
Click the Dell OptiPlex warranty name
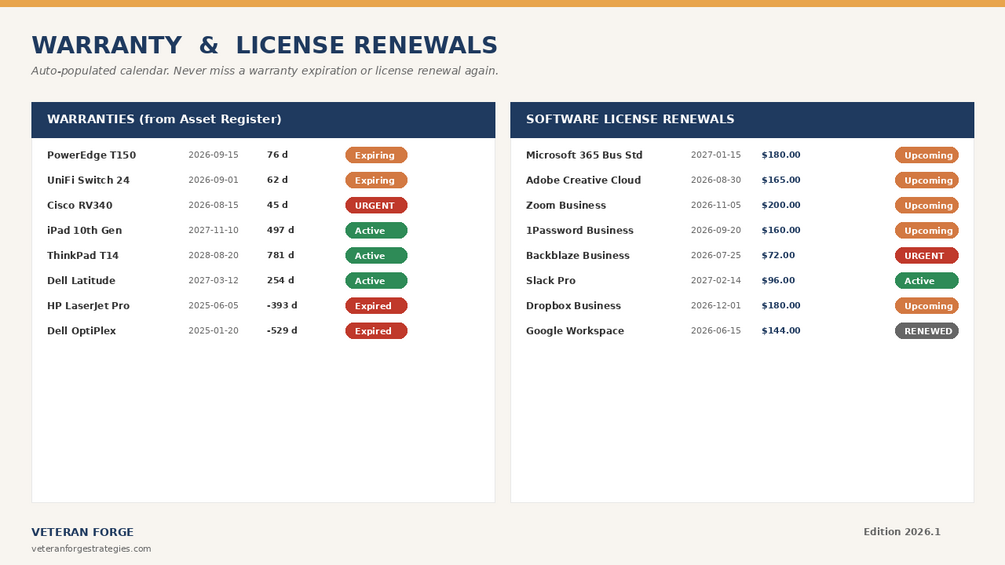81,331
